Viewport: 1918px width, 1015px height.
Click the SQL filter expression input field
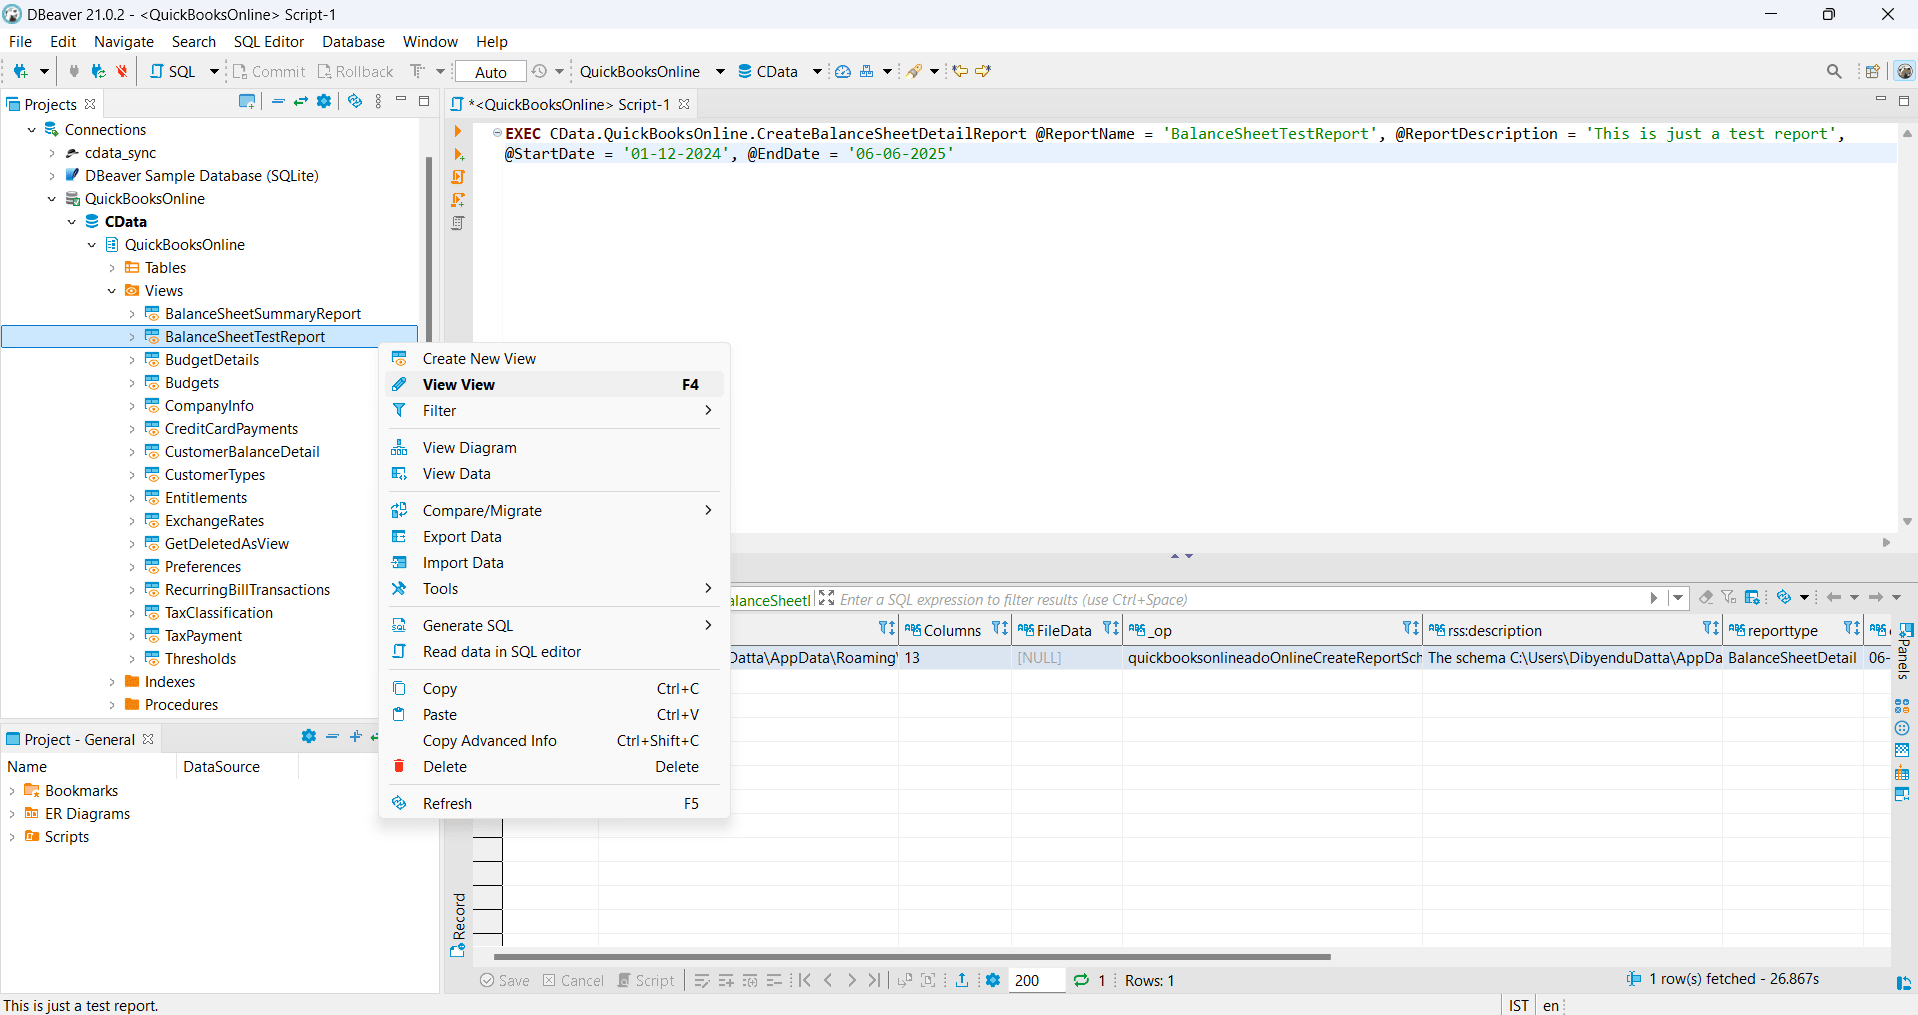pyautogui.click(x=1240, y=599)
